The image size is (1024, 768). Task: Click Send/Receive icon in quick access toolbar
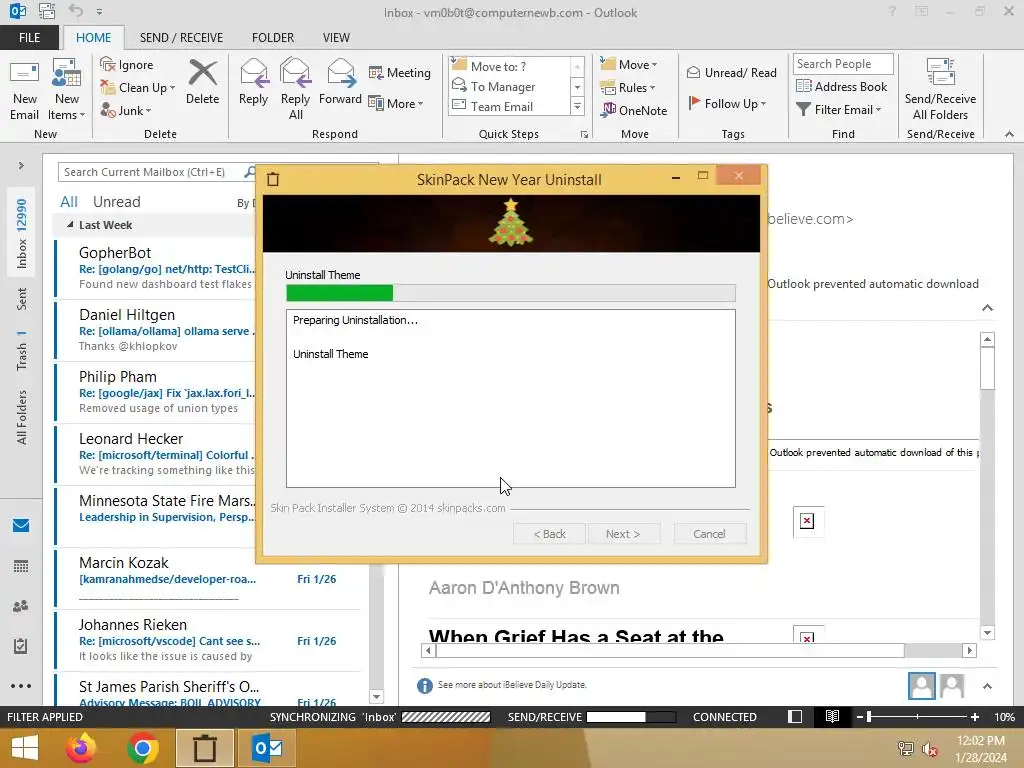pos(46,11)
